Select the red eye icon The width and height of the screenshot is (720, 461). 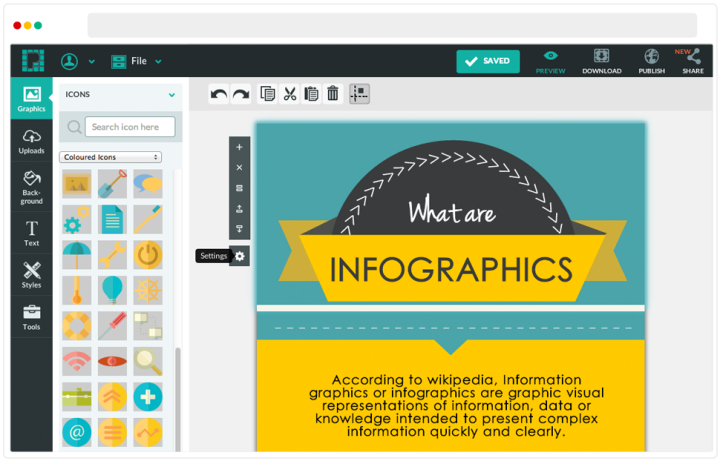tap(112, 361)
